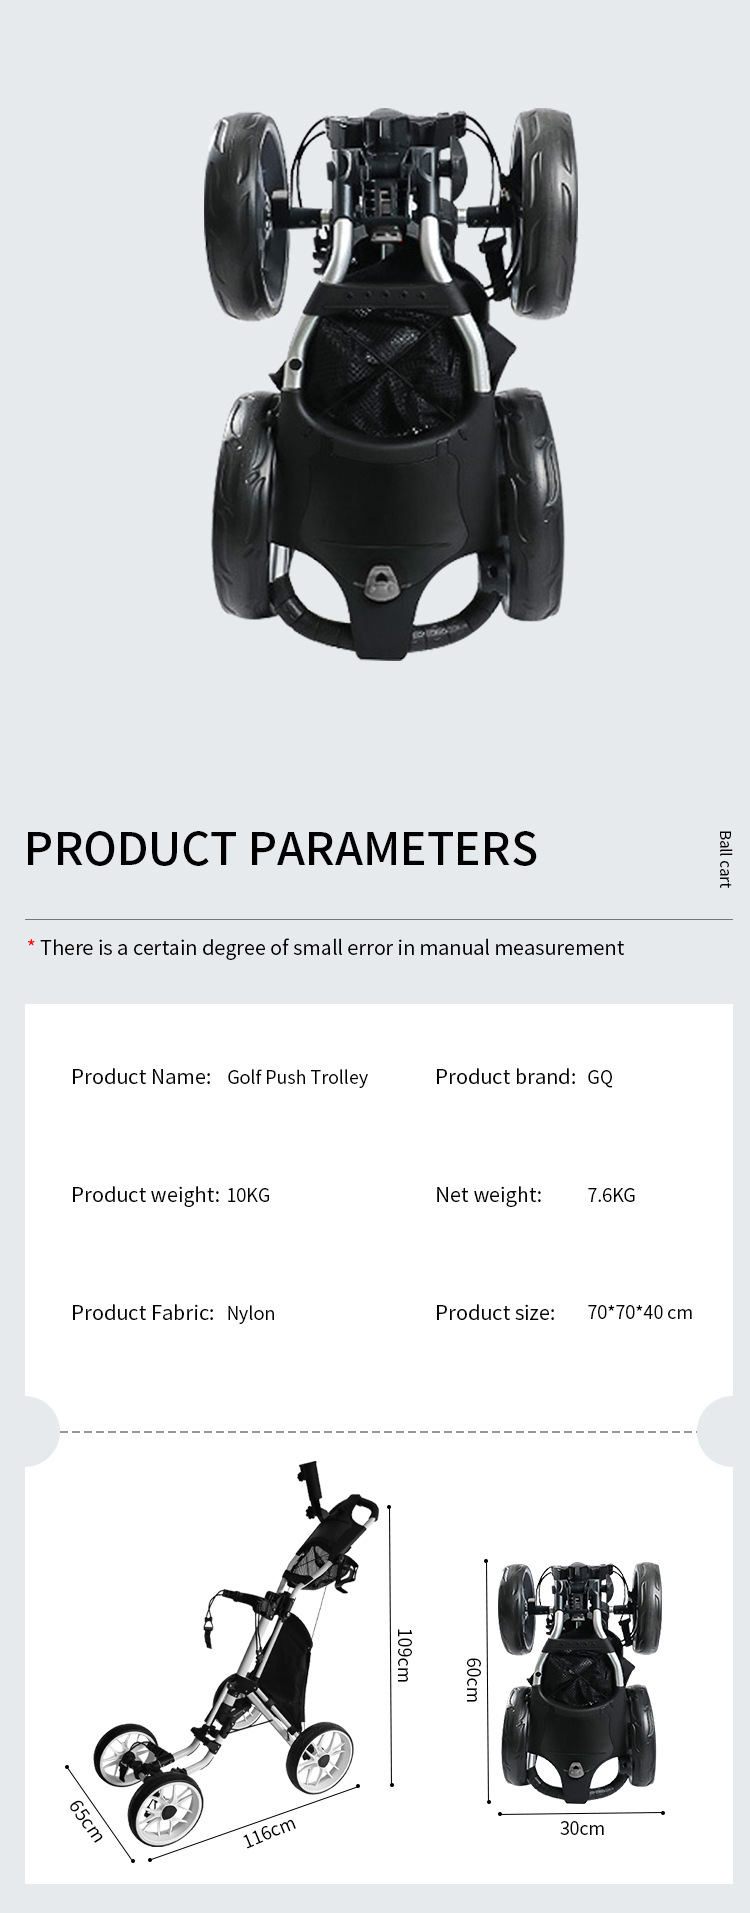750x1913 pixels.
Task: Click the "60cm" folded height label
Action: [x=472, y=1680]
